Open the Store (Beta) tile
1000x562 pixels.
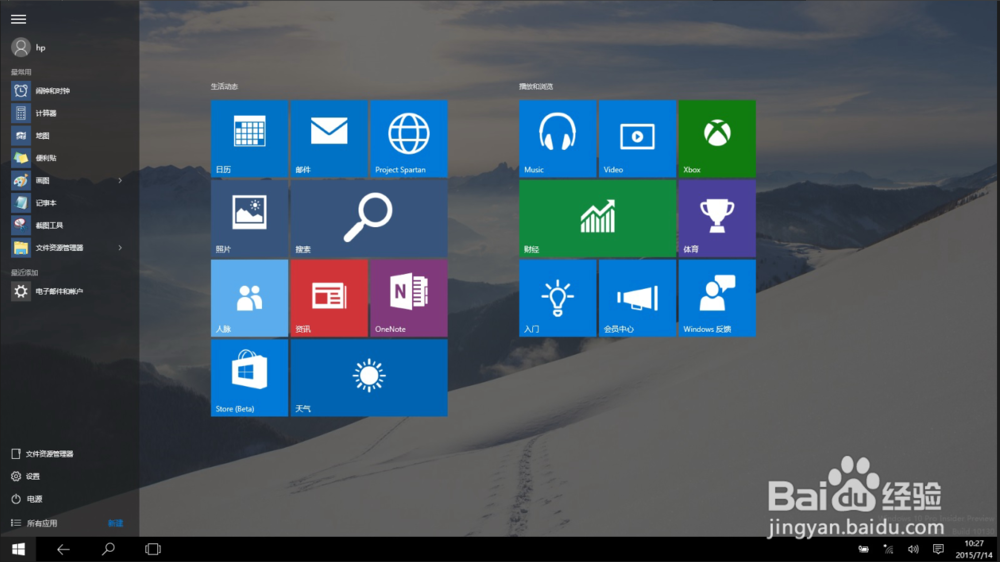point(249,378)
